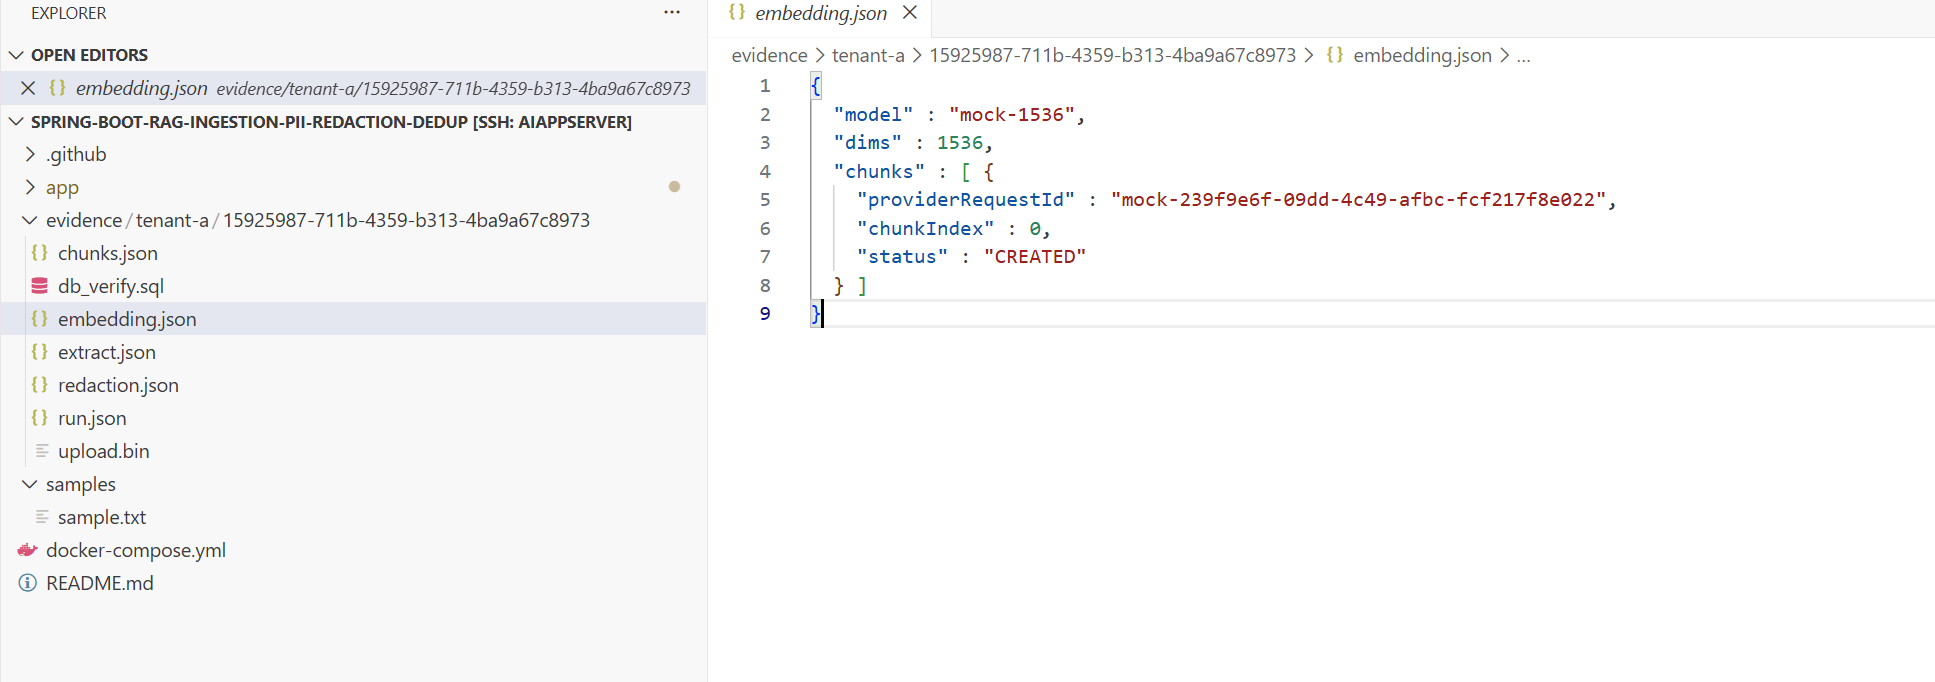Viewport: 1935px width, 682px height.
Task: Click 'embedding.json' in the breadcrumb
Action: tap(1422, 55)
